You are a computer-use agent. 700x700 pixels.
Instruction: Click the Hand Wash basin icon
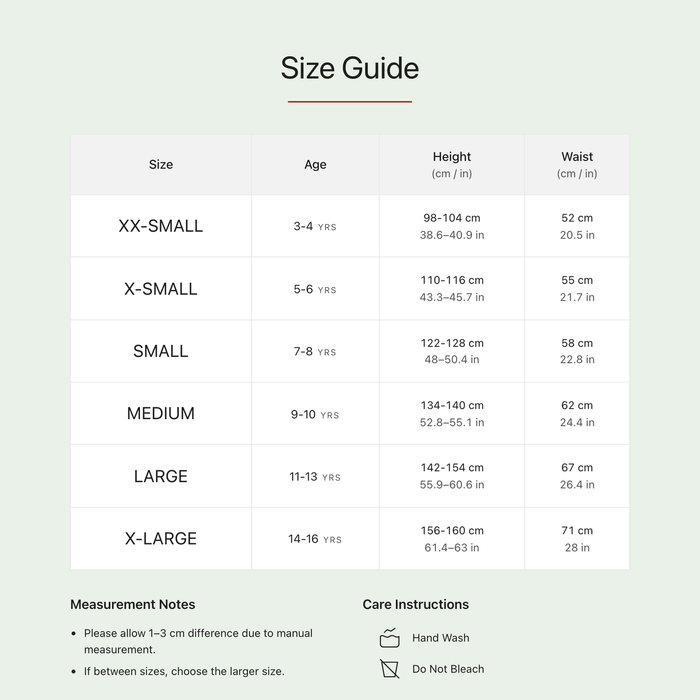[x=389, y=638]
